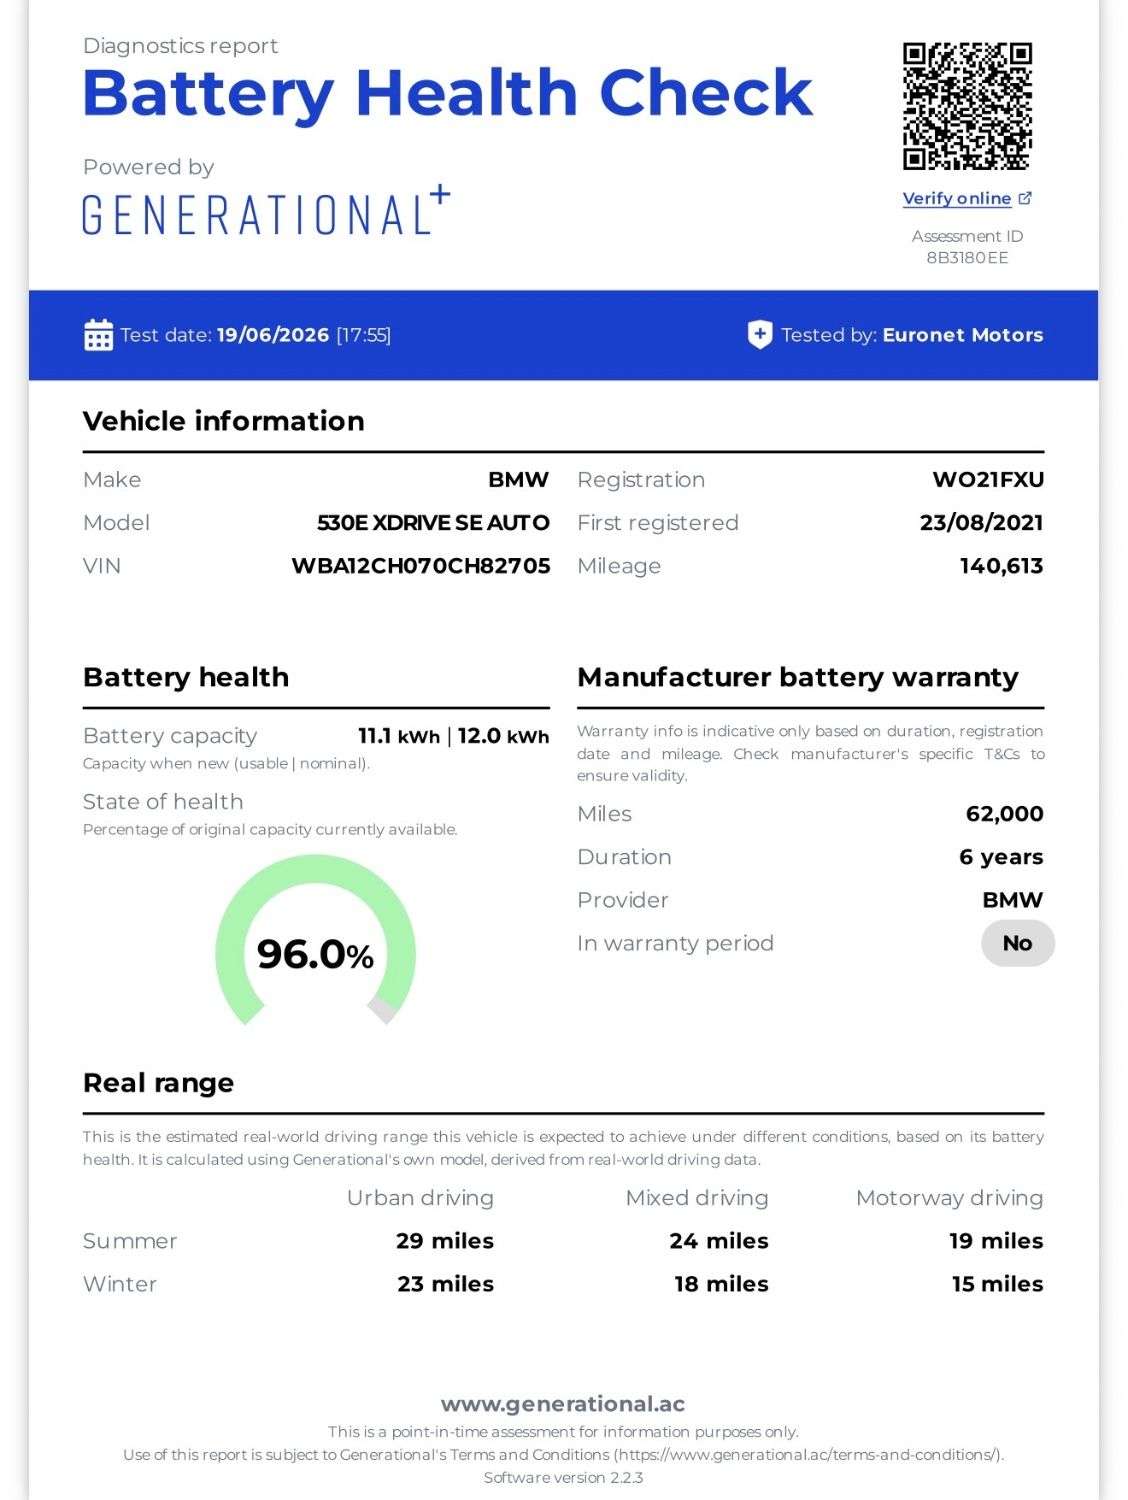
Task: Click the Winter row label
Action: [x=120, y=1284]
